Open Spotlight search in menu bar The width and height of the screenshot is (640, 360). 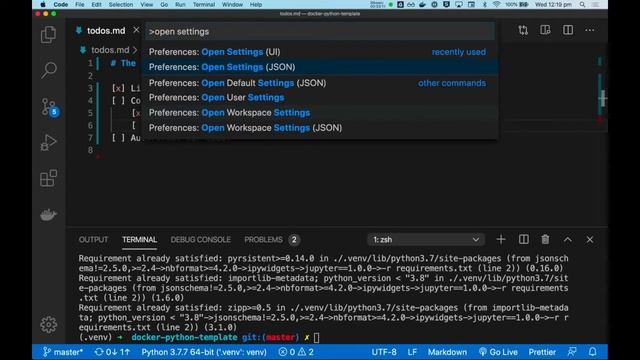pyautogui.click(x=582, y=4)
